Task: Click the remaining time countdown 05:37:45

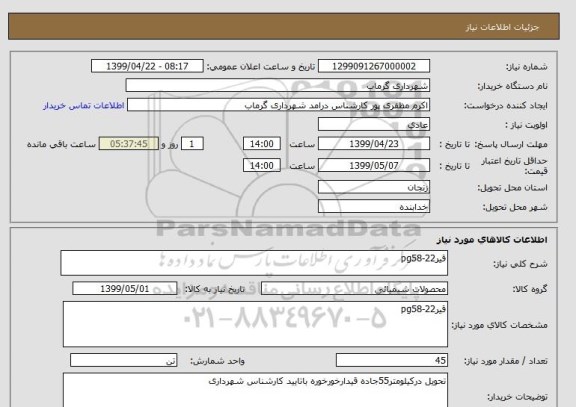Action: pyautogui.click(x=129, y=144)
